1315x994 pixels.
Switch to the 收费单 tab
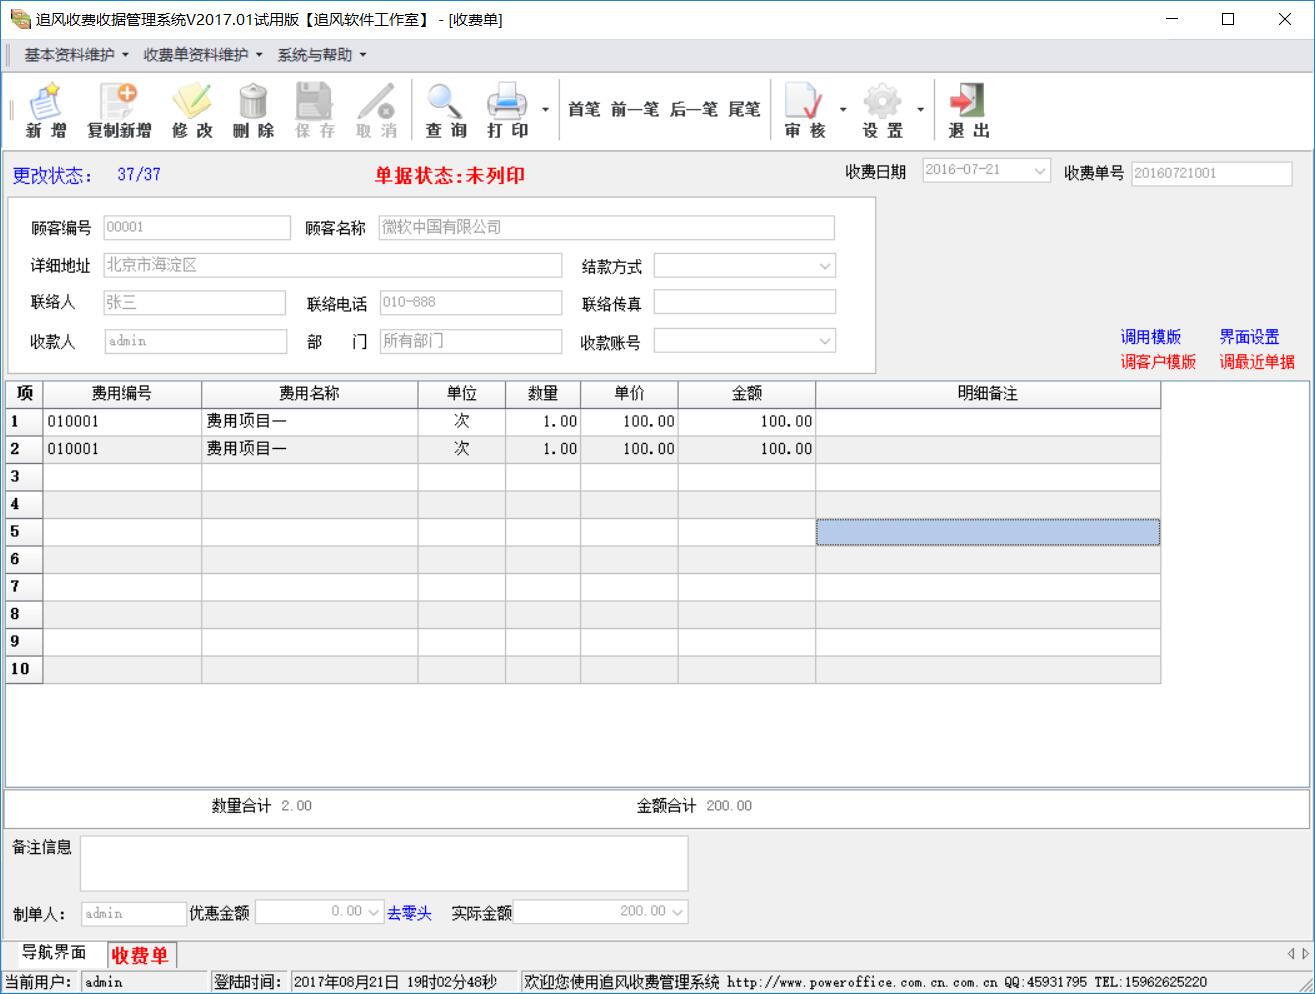(140, 955)
